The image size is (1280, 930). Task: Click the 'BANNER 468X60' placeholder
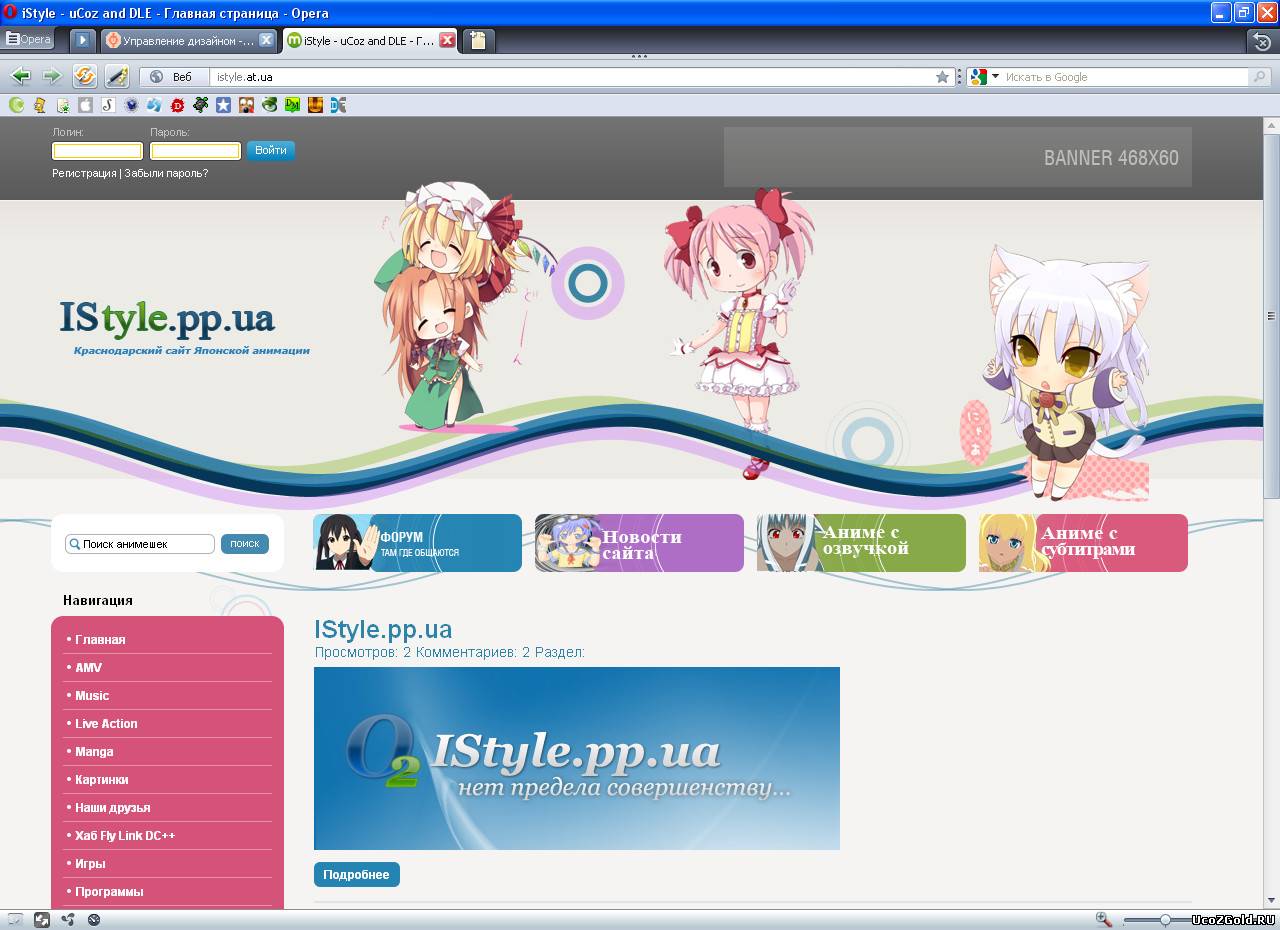click(958, 157)
